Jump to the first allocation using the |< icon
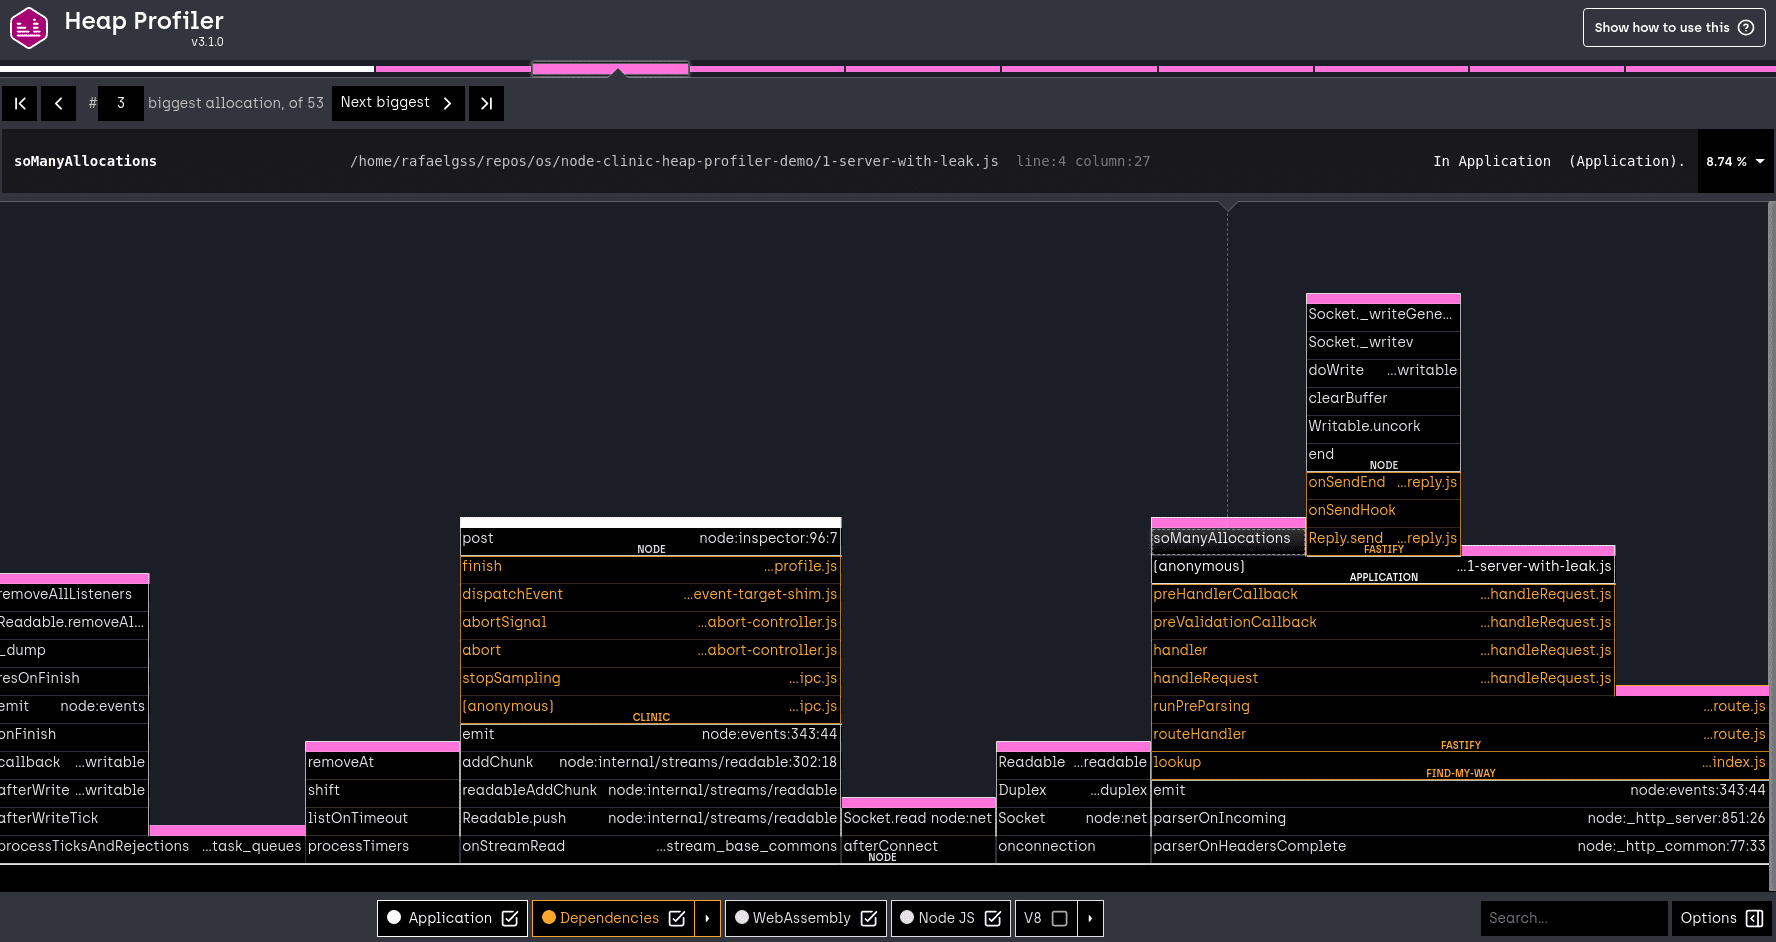This screenshot has width=1776, height=942. pyautogui.click(x=19, y=103)
